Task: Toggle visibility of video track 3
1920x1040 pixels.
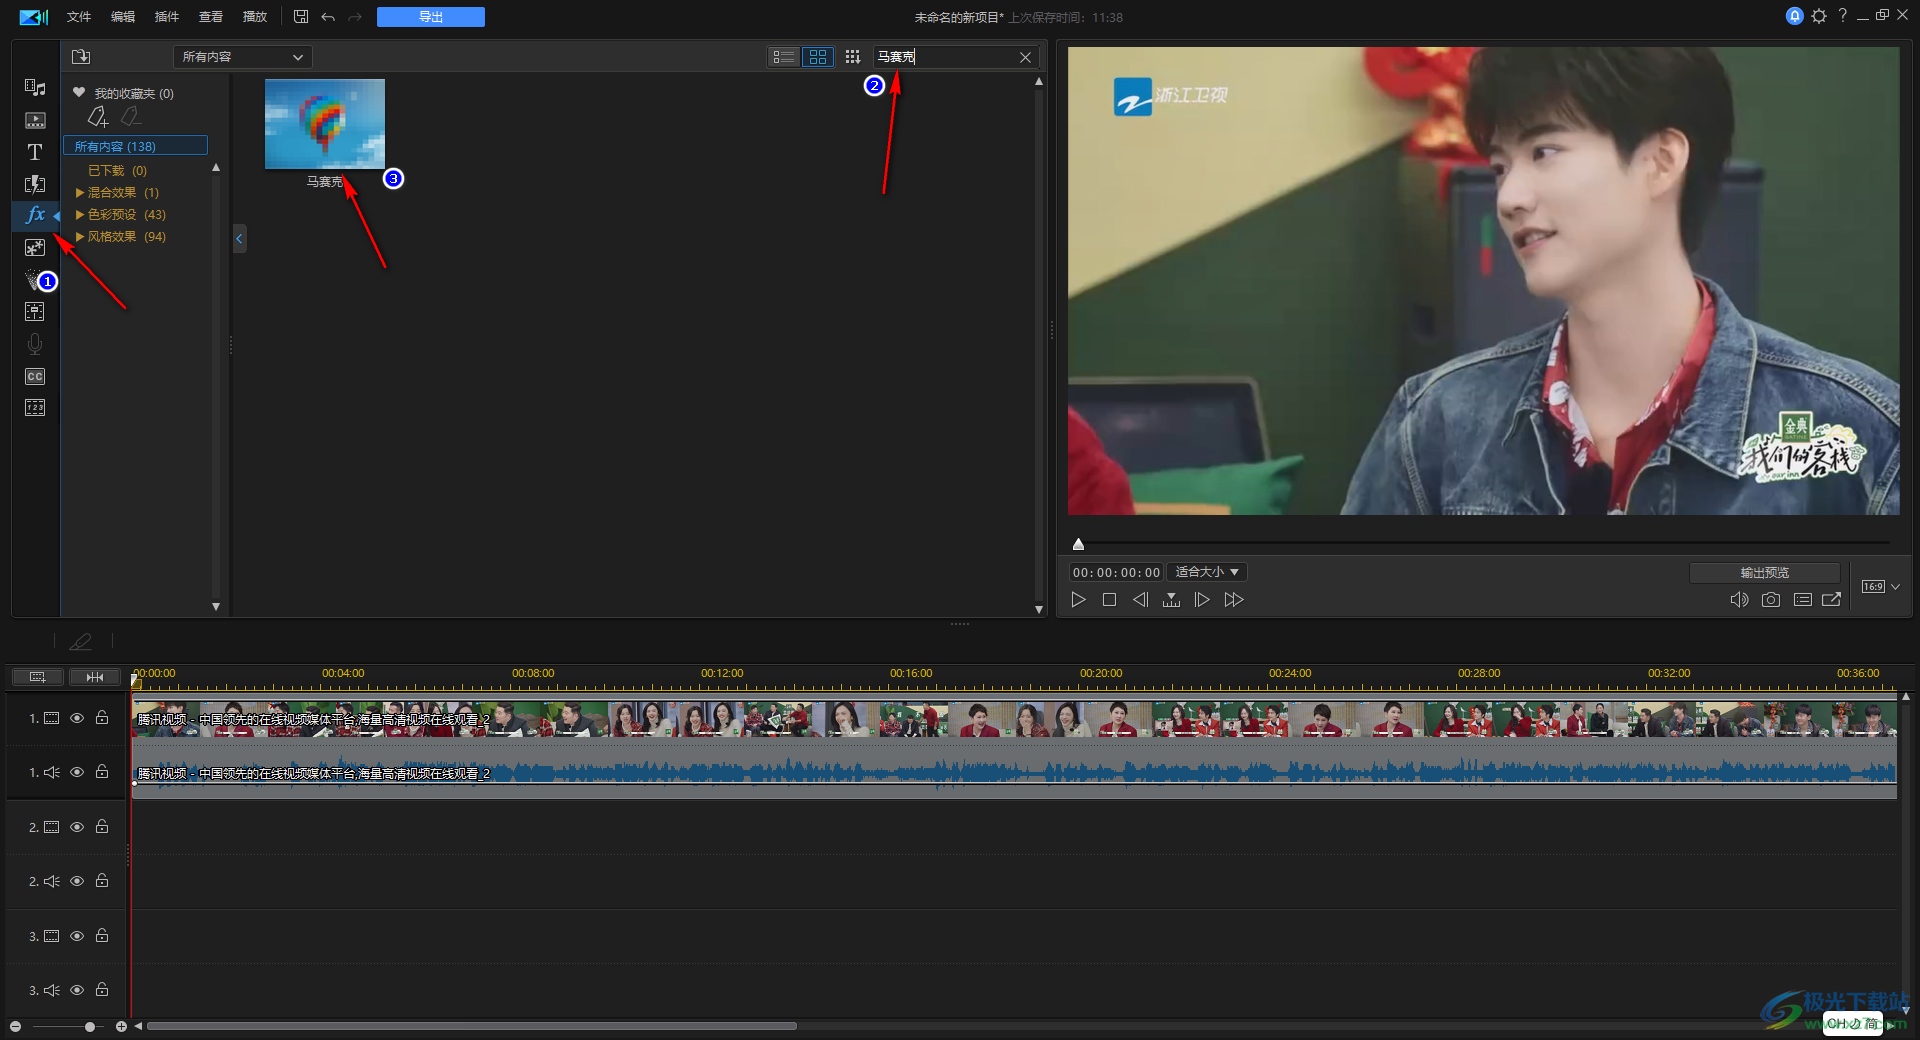Action: tap(77, 936)
